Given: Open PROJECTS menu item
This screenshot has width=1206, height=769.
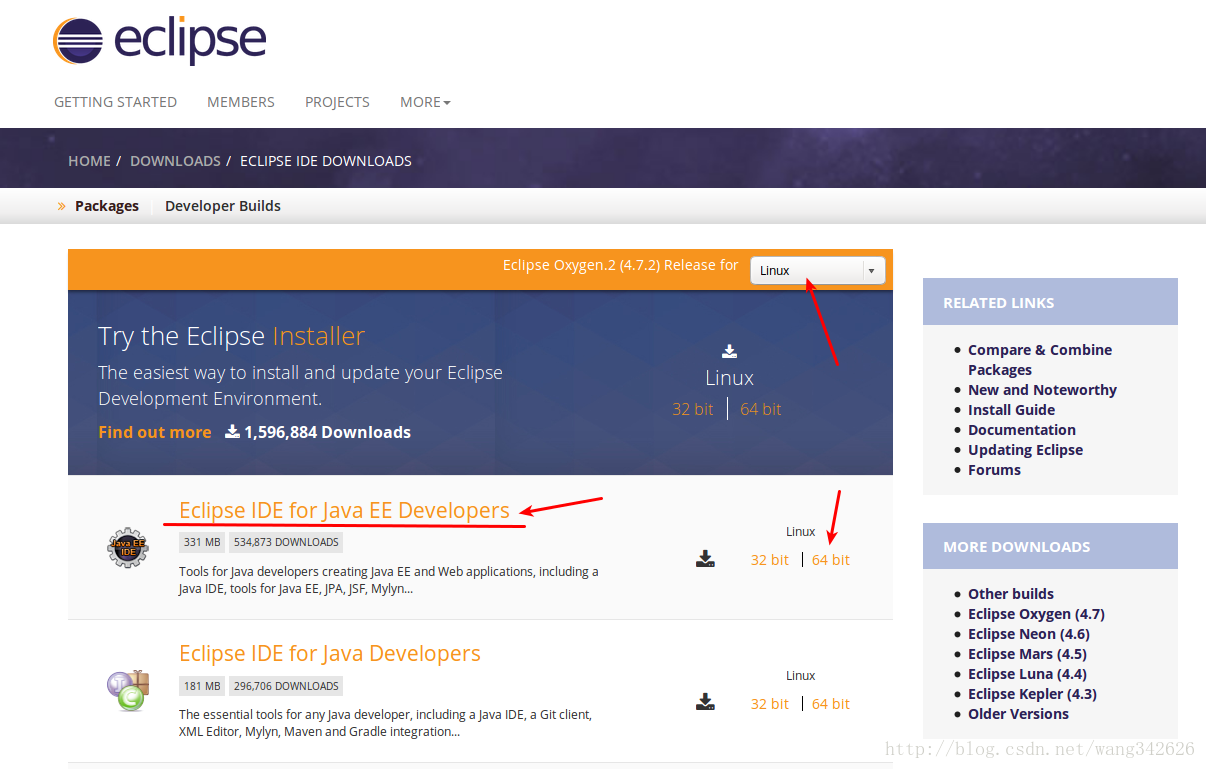Looking at the screenshot, I should point(337,102).
